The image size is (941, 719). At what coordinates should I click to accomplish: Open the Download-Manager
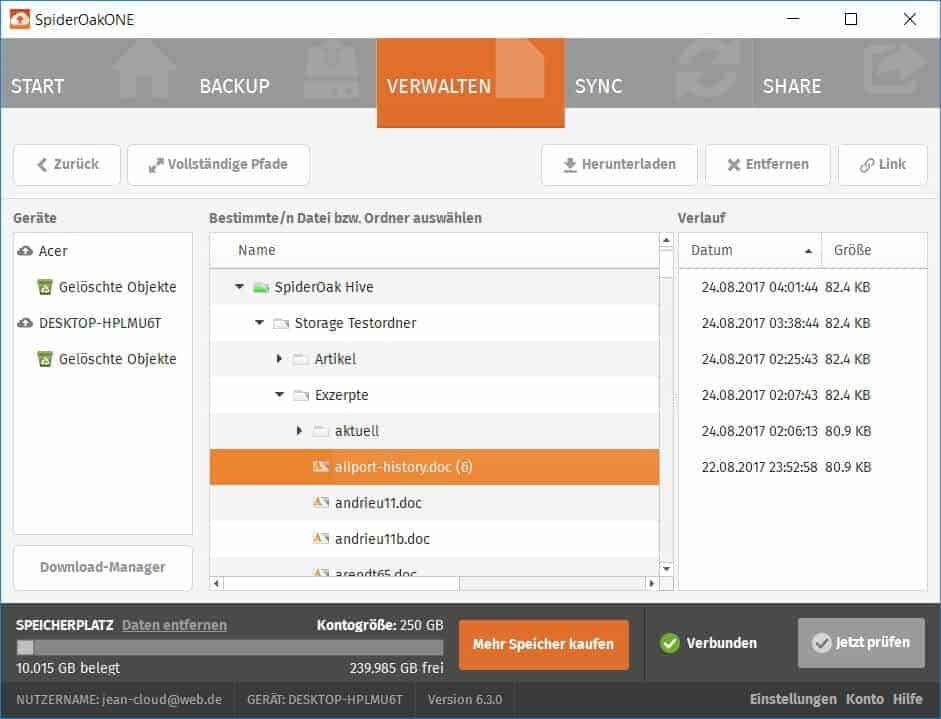(x=103, y=567)
